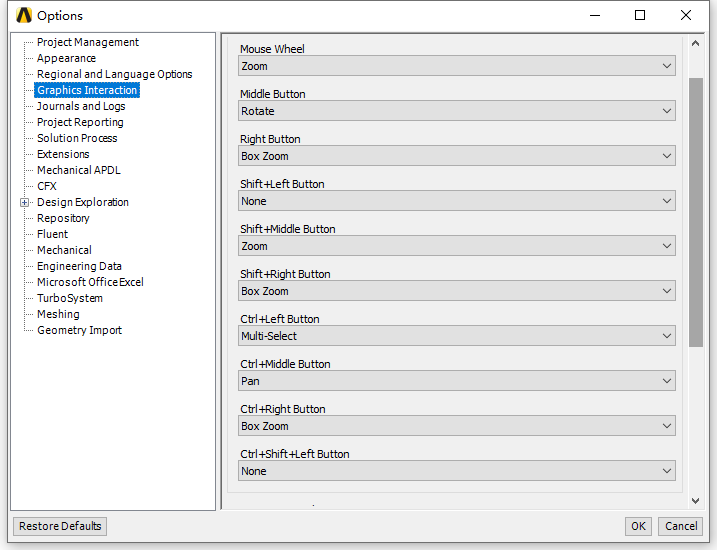This screenshot has height=550, width=717.
Task: Click the scrollbar up arrow
Action: click(696, 43)
